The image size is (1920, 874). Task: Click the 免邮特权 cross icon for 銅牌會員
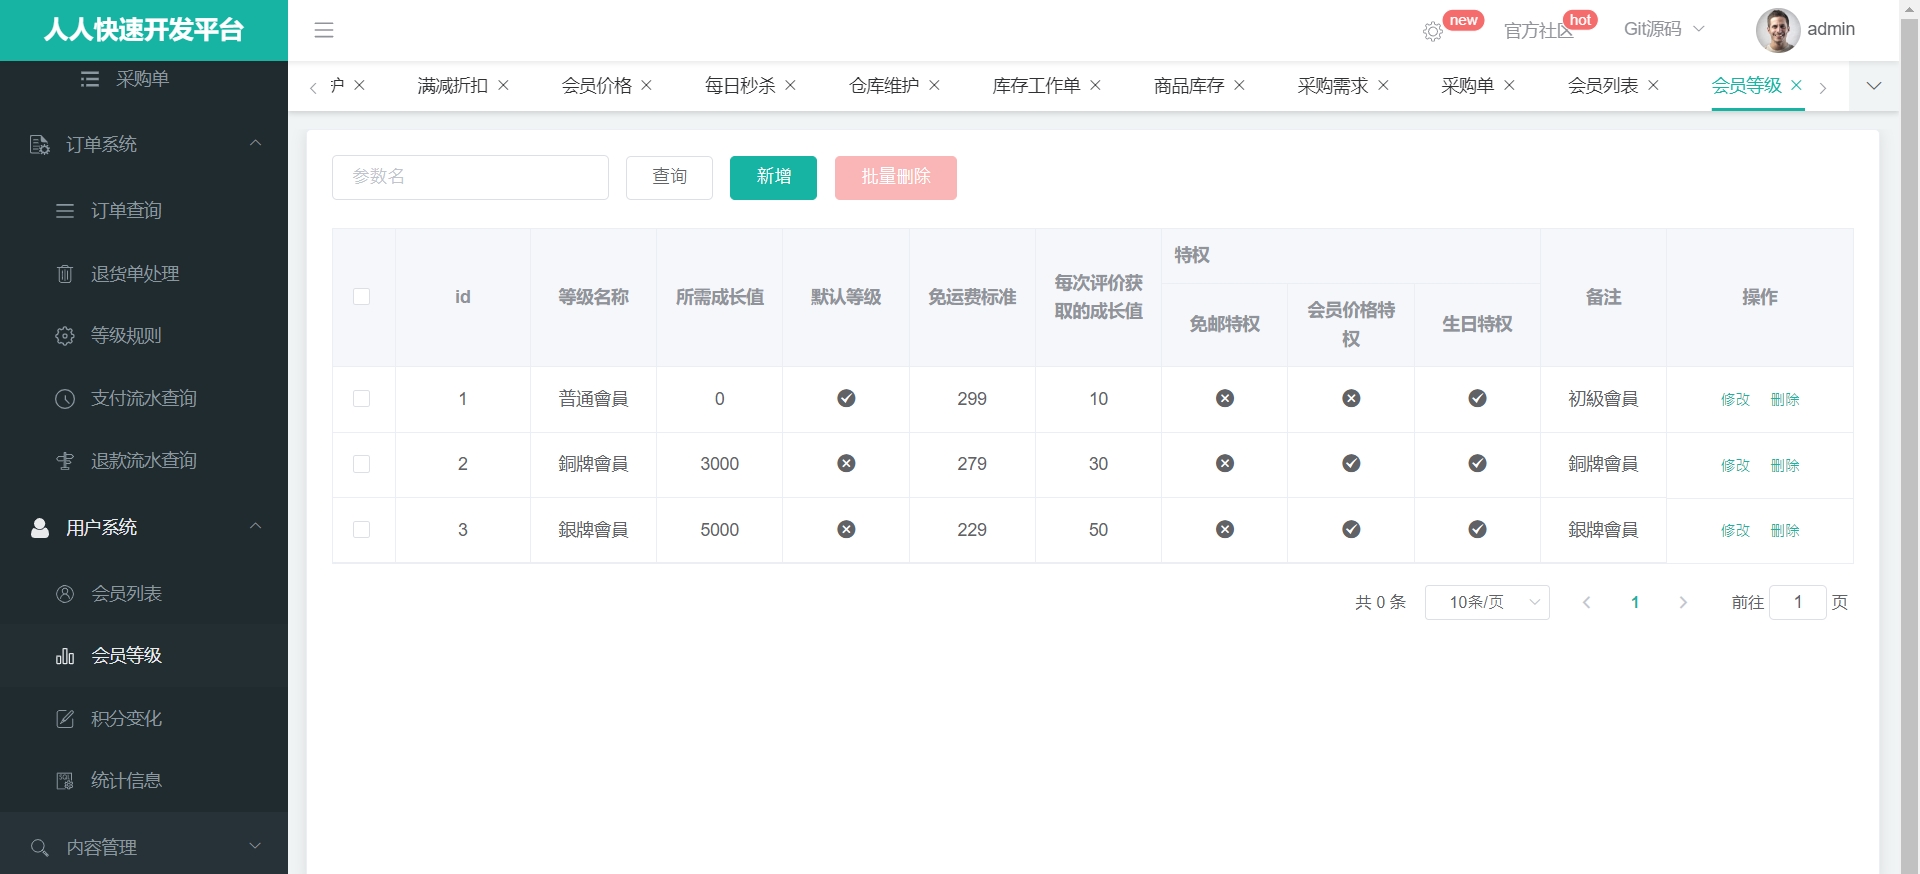tap(1225, 464)
